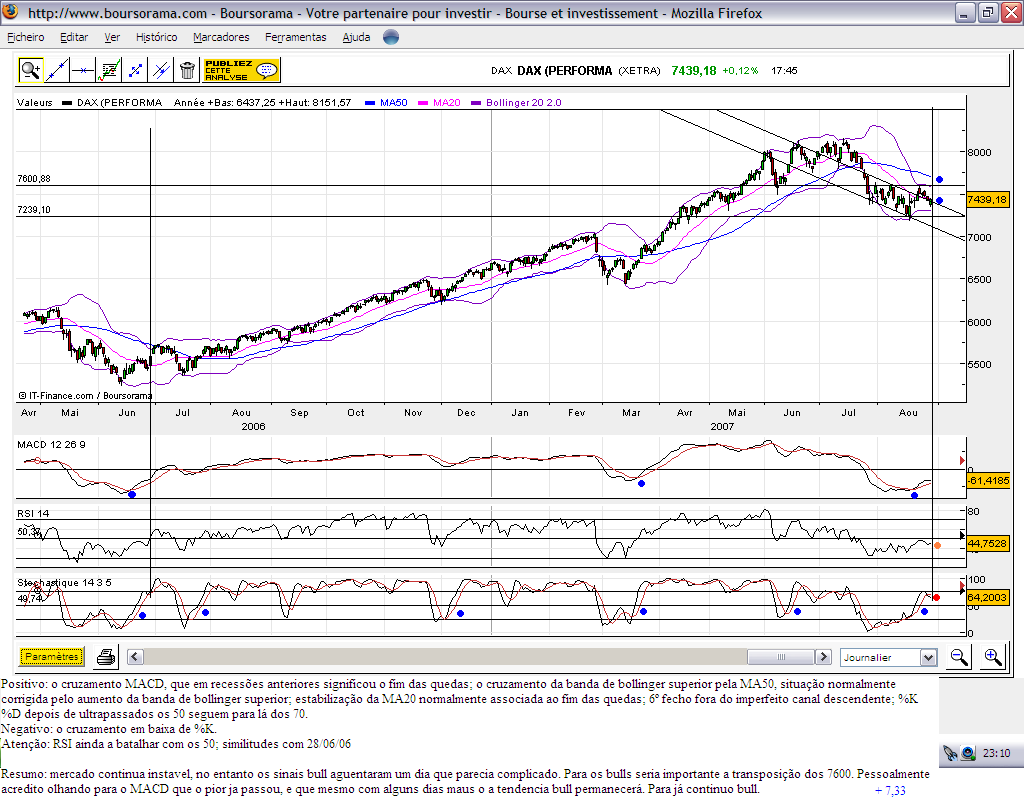Click the 44,7528 RSI value tag
The height and width of the screenshot is (800, 1024).
987,543
